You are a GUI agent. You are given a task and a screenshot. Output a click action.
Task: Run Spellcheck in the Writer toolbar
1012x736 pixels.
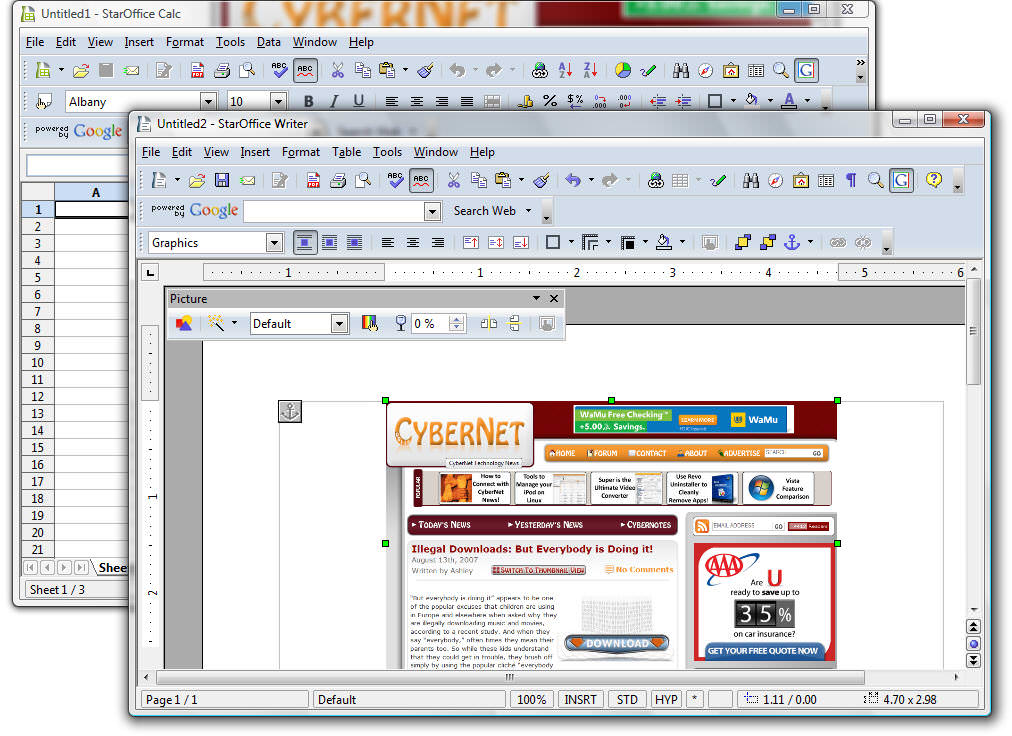coord(395,180)
